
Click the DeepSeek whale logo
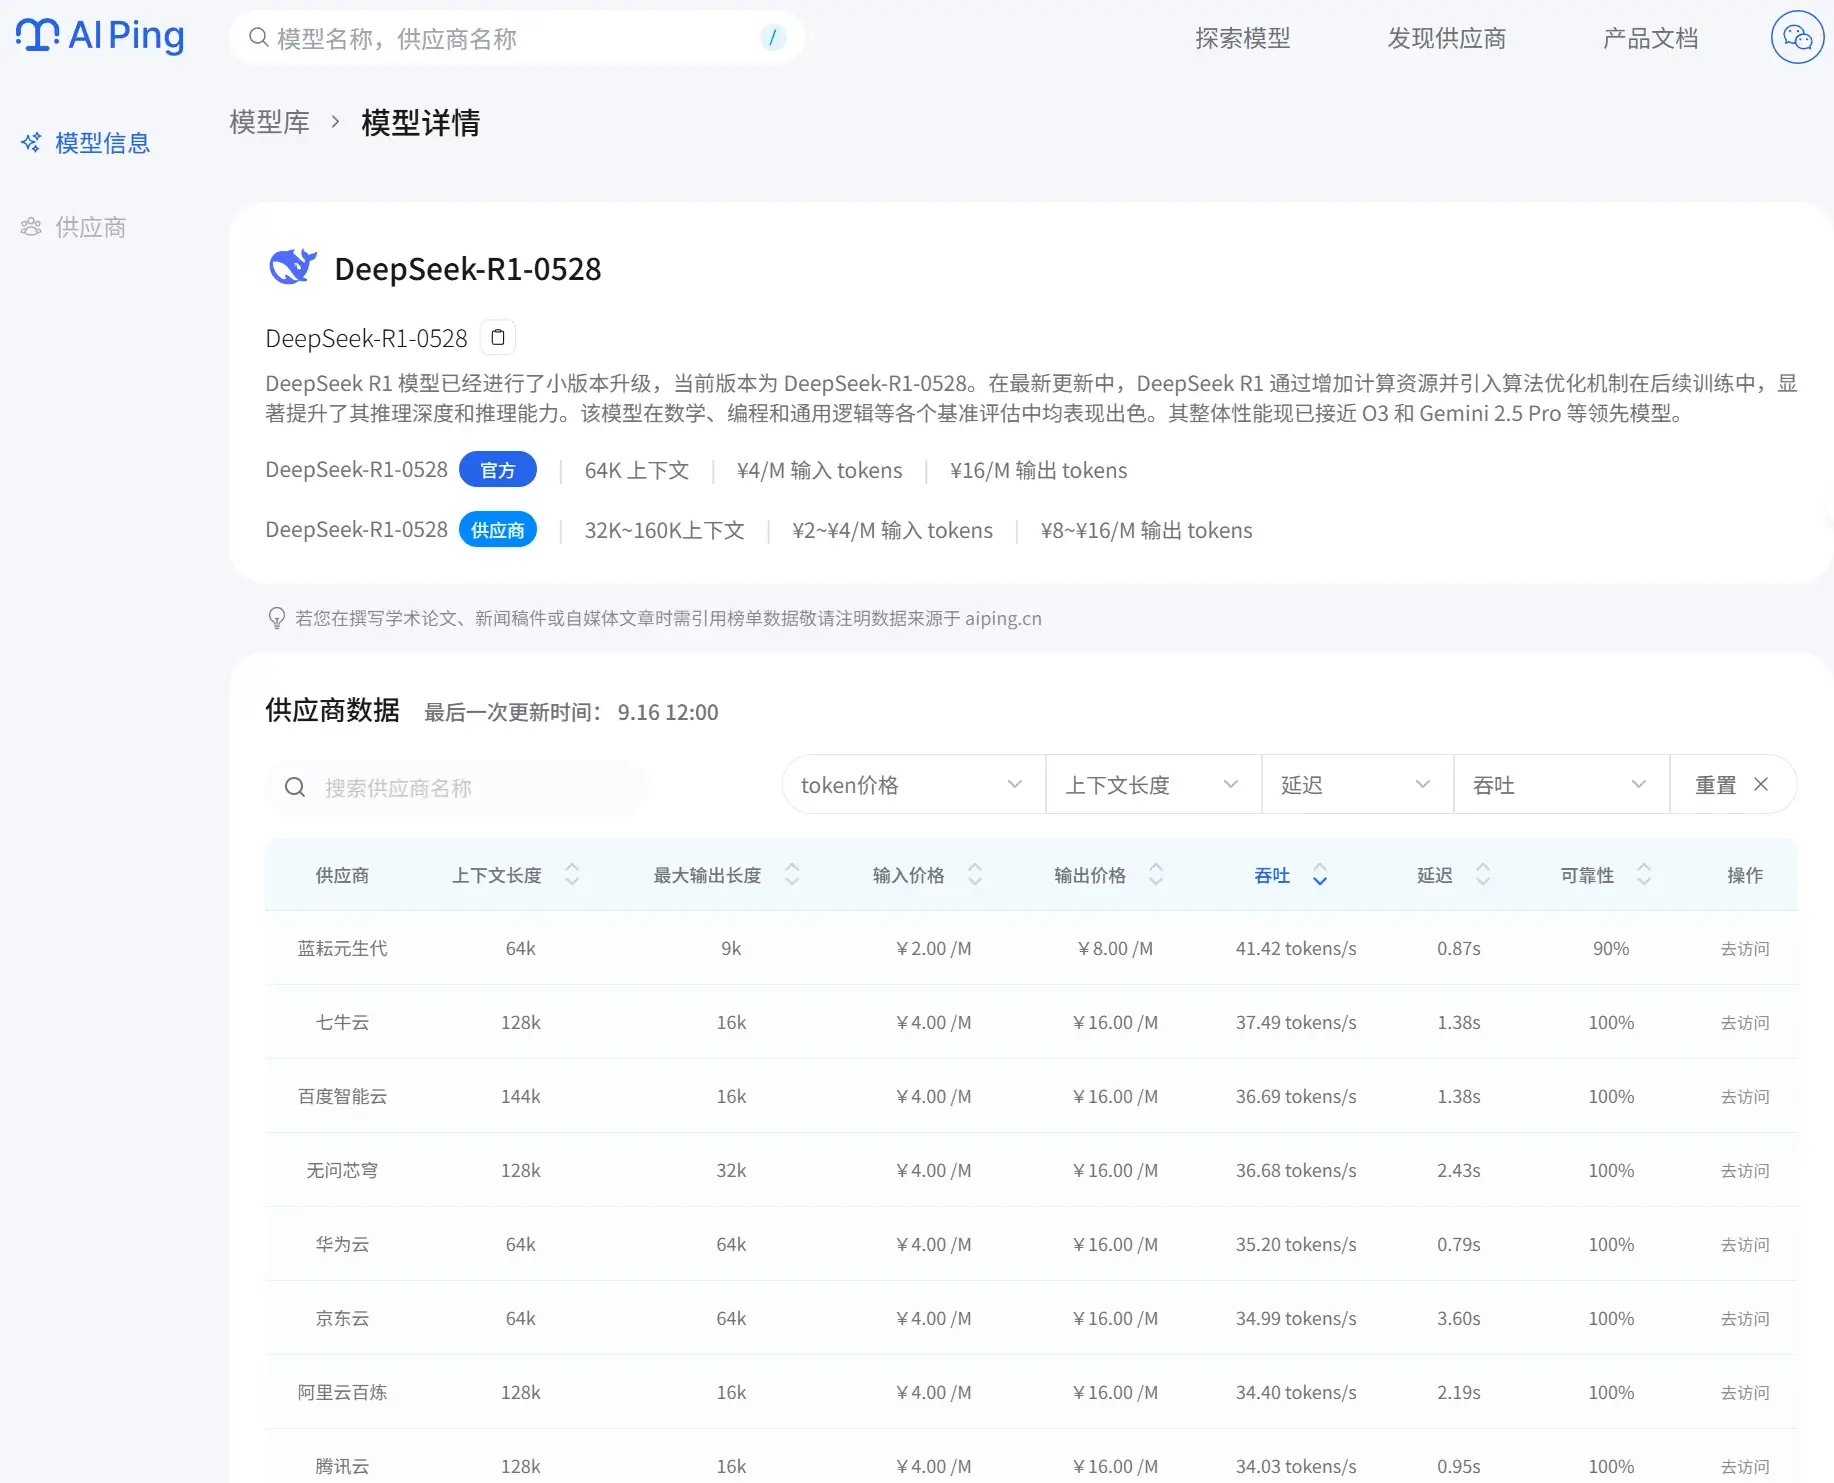click(x=292, y=268)
